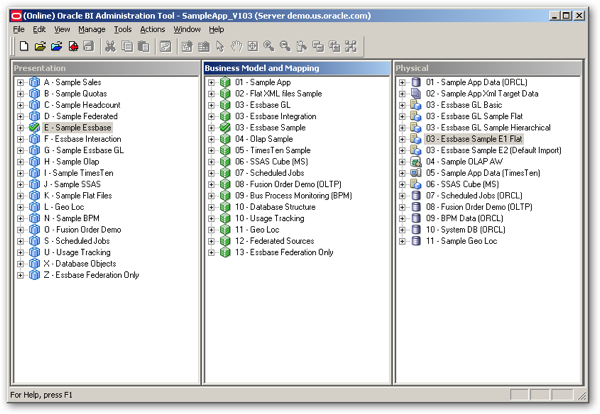Select 12 - Federated Sources business model
This screenshot has height=414, width=600.
274,241
